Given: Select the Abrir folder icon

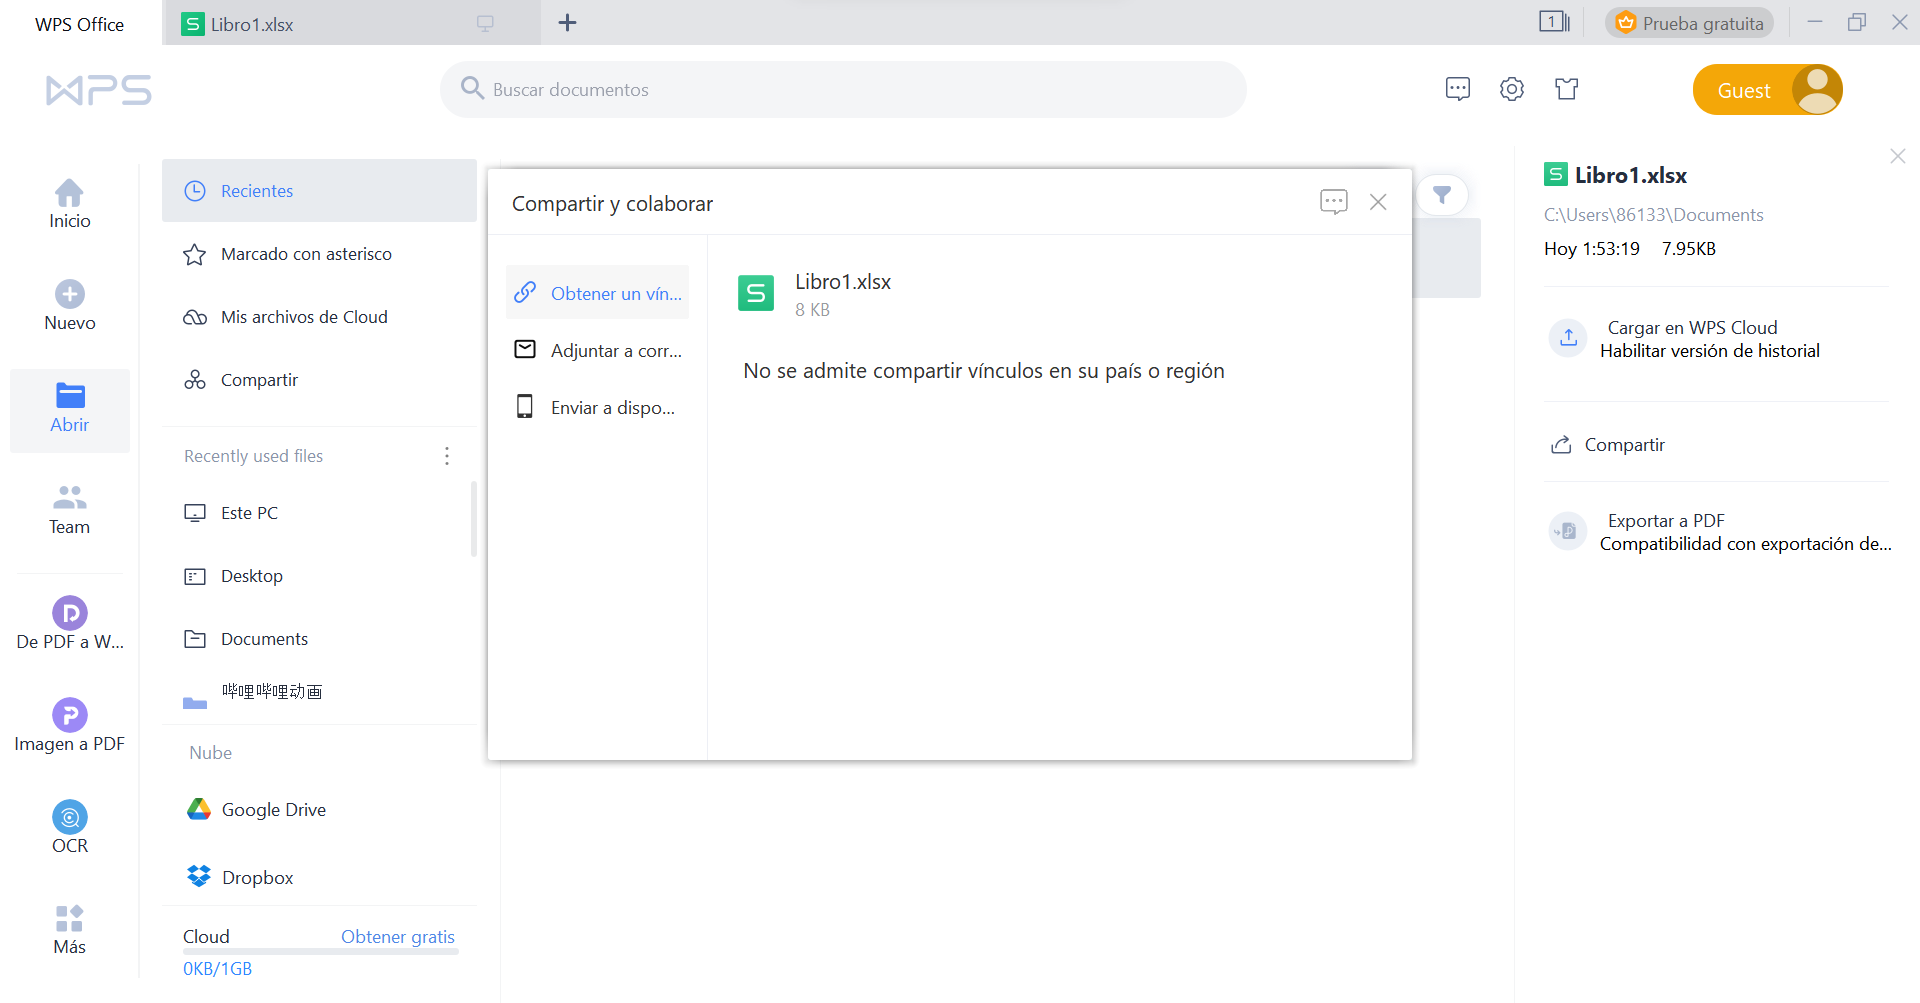Looking at the screenshot, I should [70, 395].
